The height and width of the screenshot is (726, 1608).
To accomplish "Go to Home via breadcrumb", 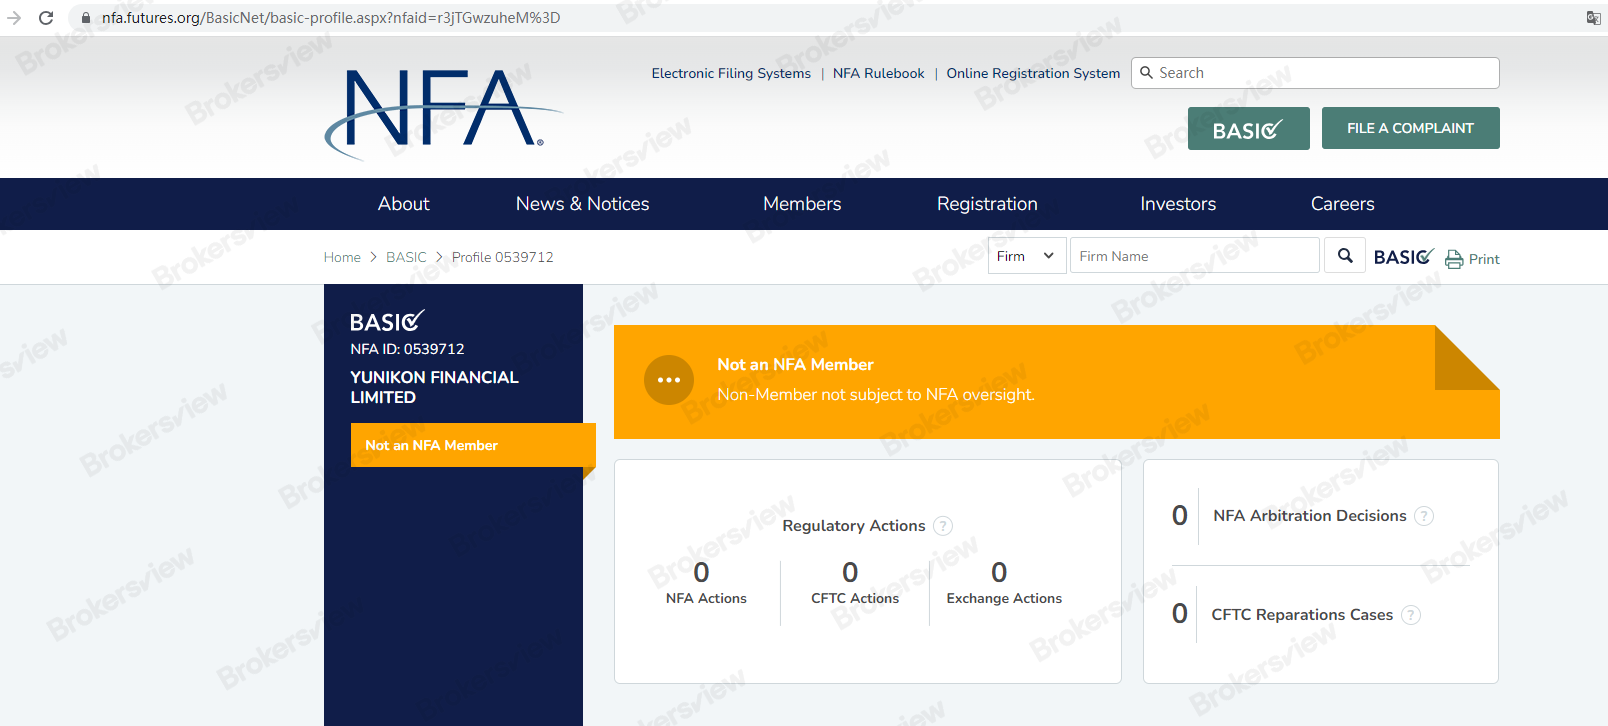I will (x=342, y=257).
